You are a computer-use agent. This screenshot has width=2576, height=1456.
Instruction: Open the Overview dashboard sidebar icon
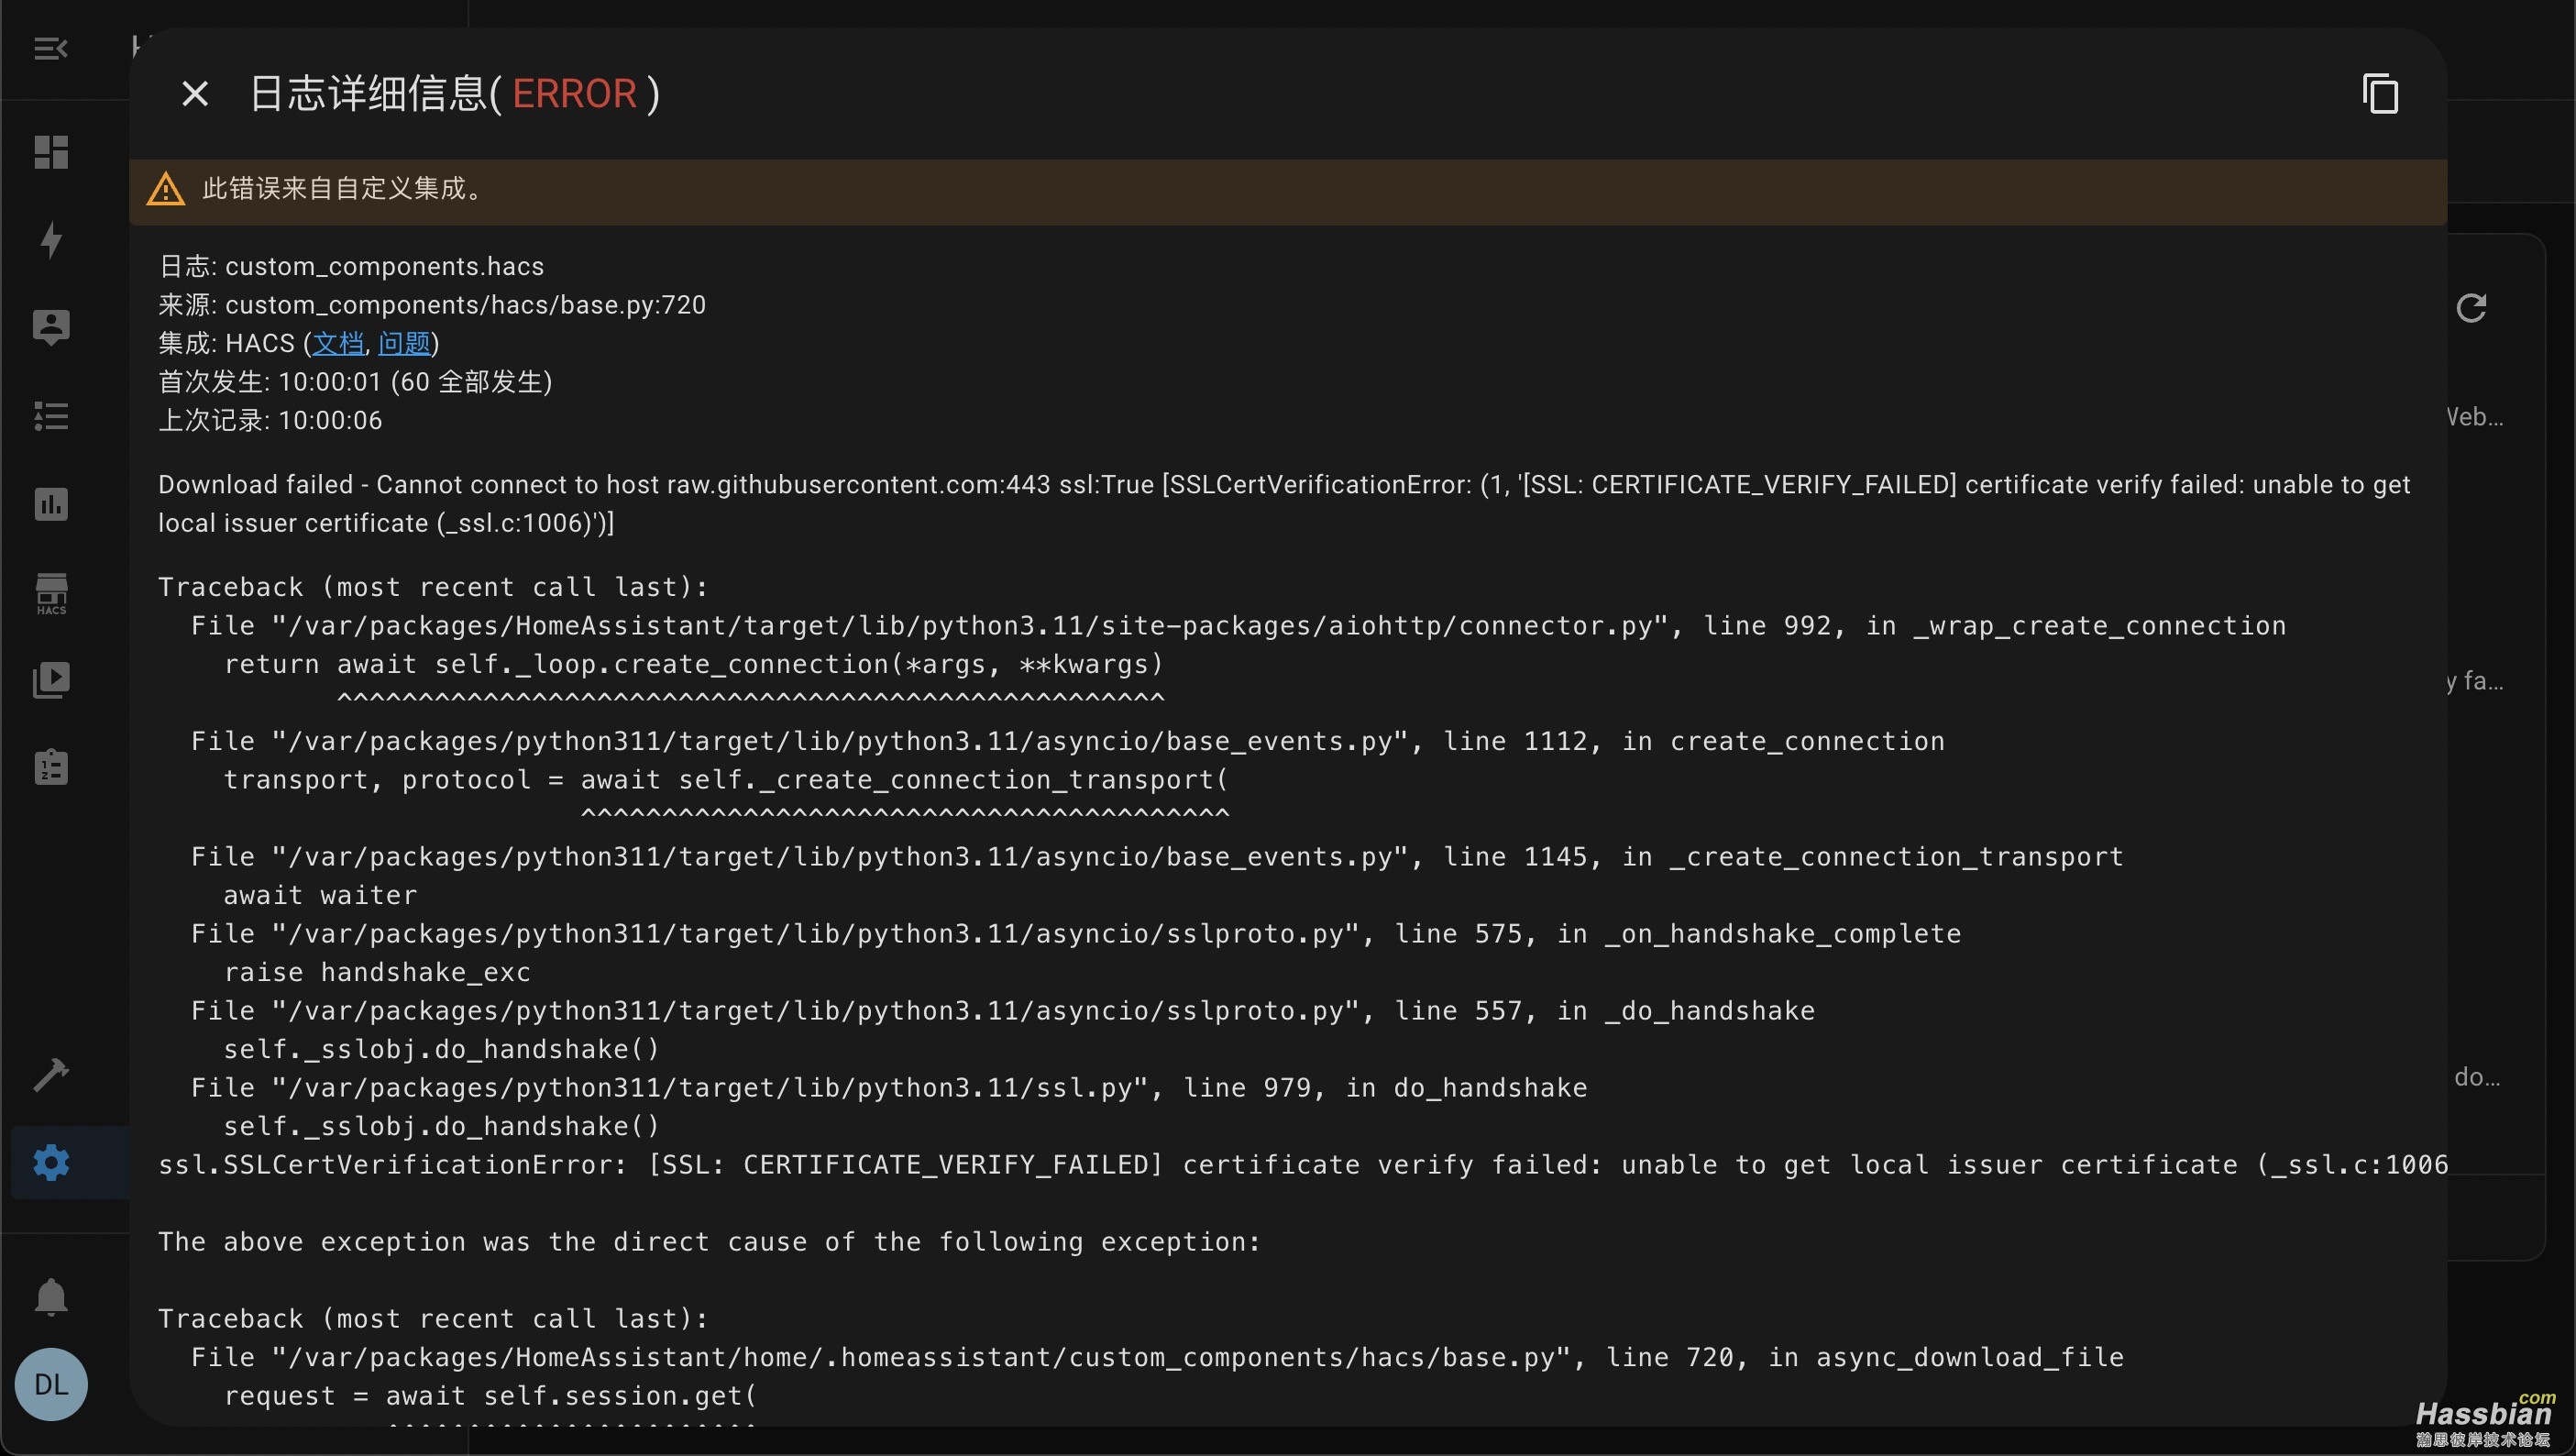(51, 152)
